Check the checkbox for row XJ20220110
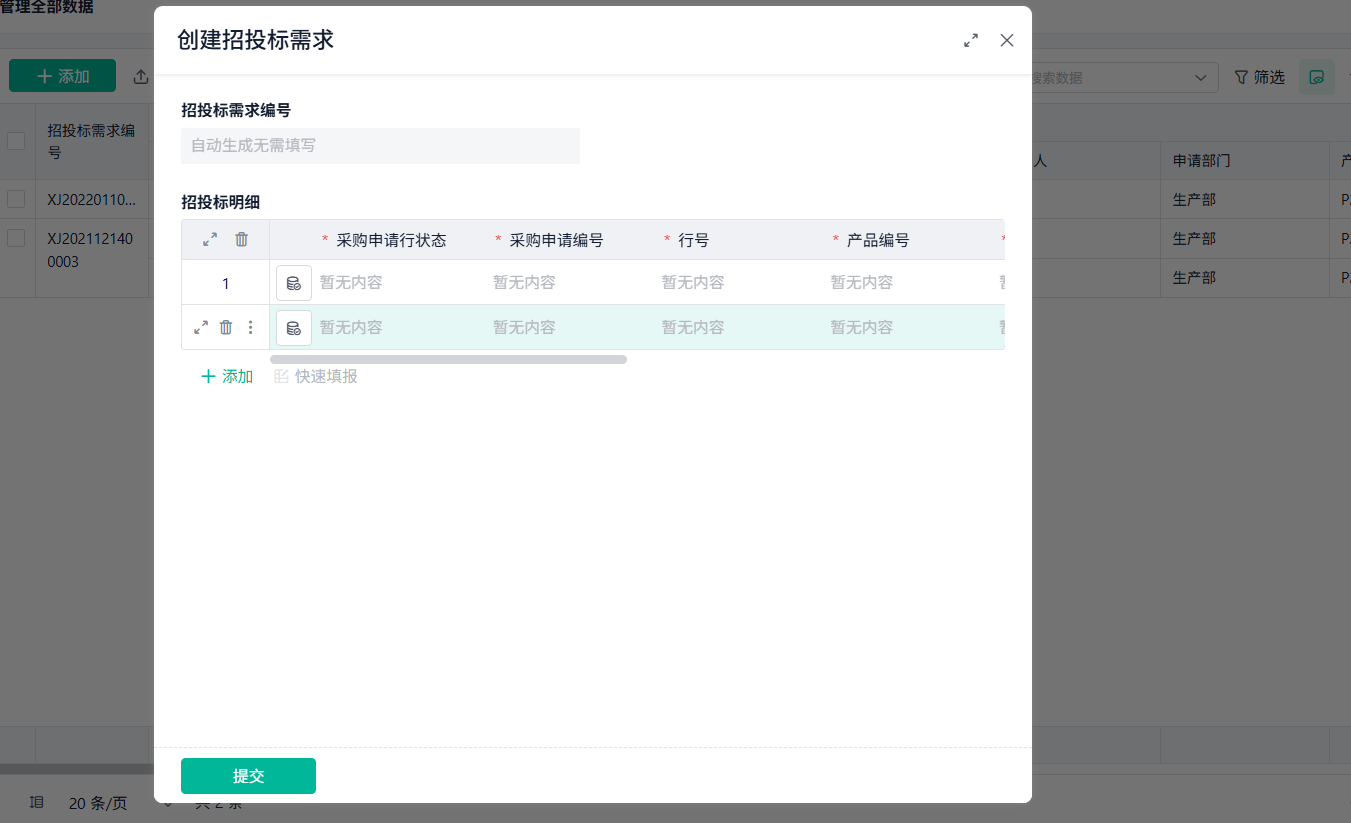The width and height of the screenshot is (1351, 823). click(16, 199)
